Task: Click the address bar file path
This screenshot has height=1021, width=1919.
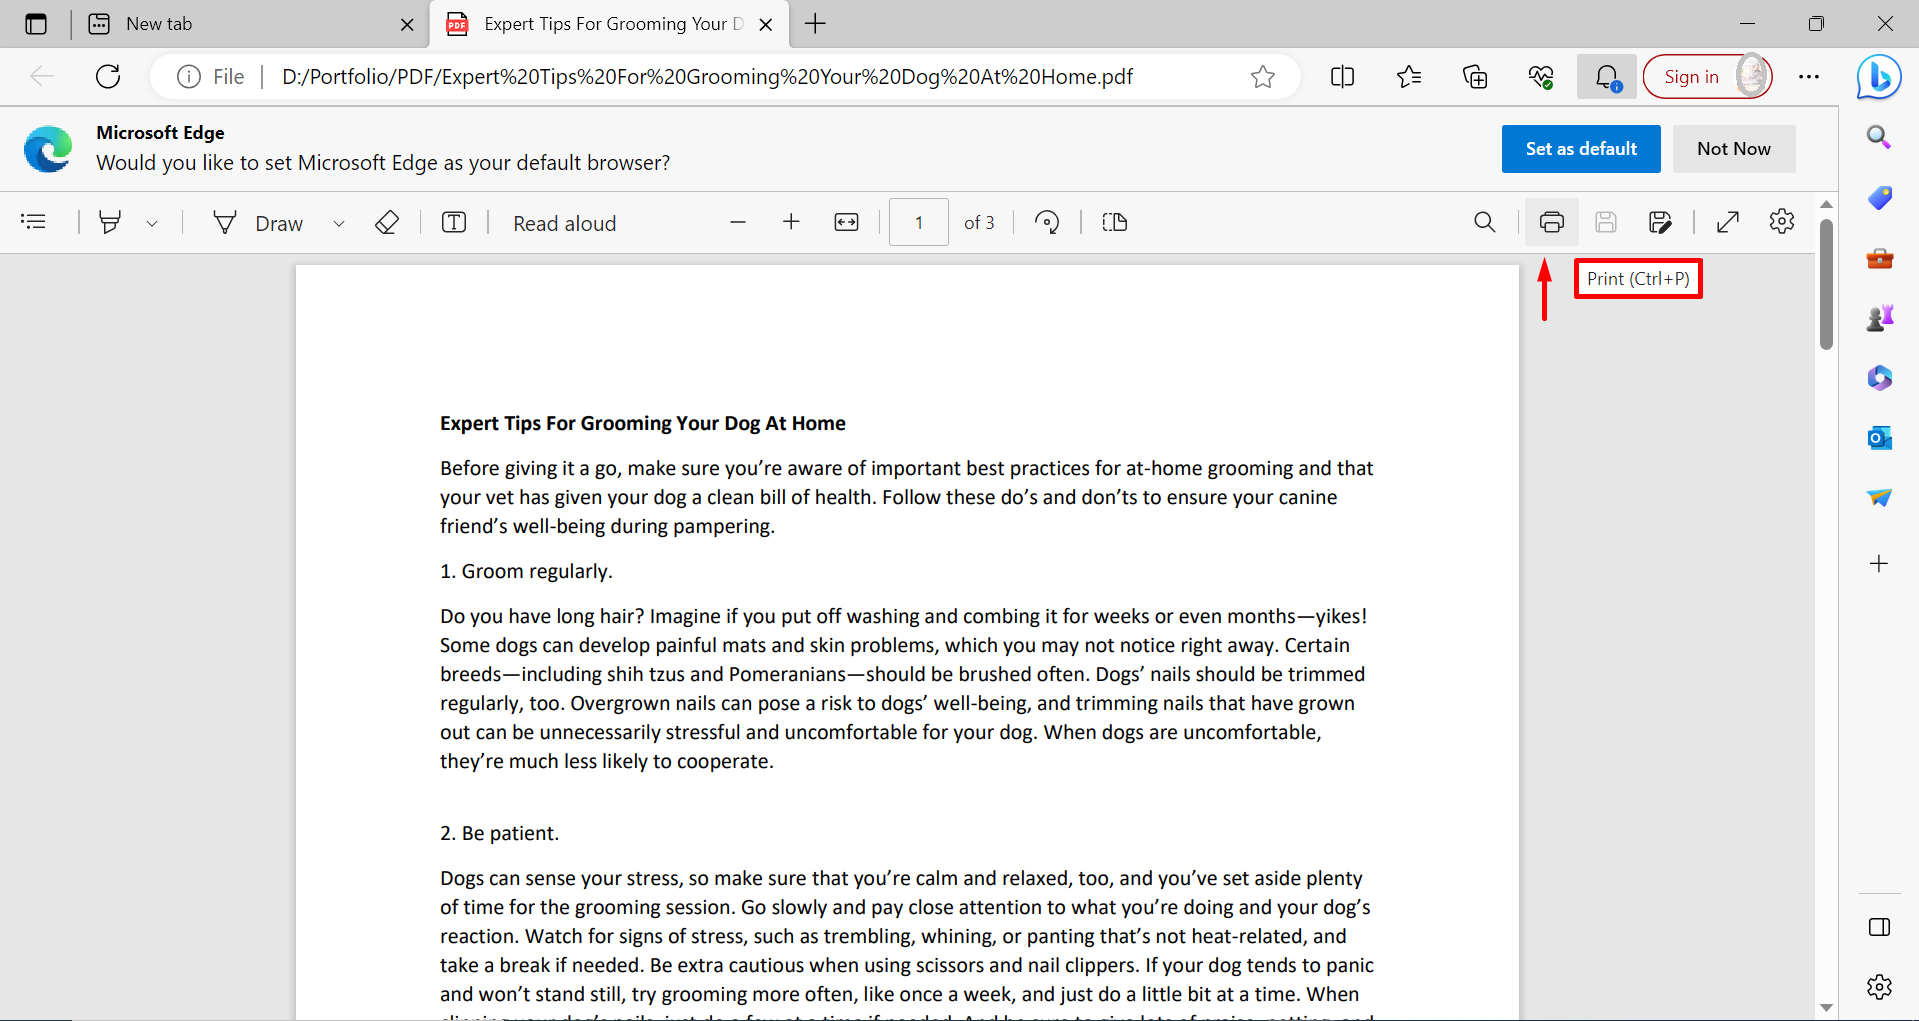Action: click(707, 77)
